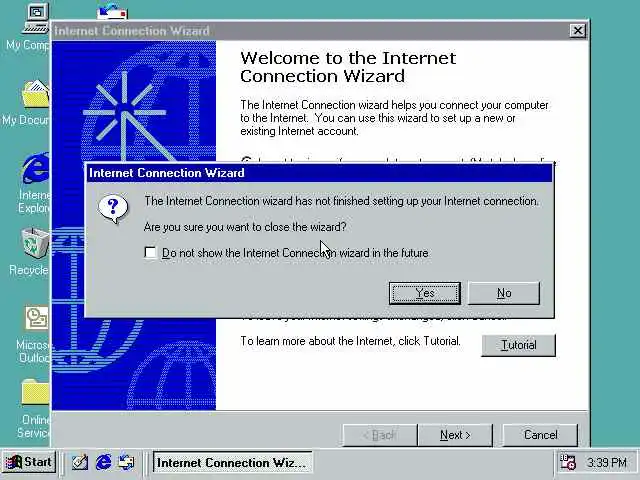This screenshot has height=480, width=640.
Task: Open the Start menu
Action: tap(29, 462)
